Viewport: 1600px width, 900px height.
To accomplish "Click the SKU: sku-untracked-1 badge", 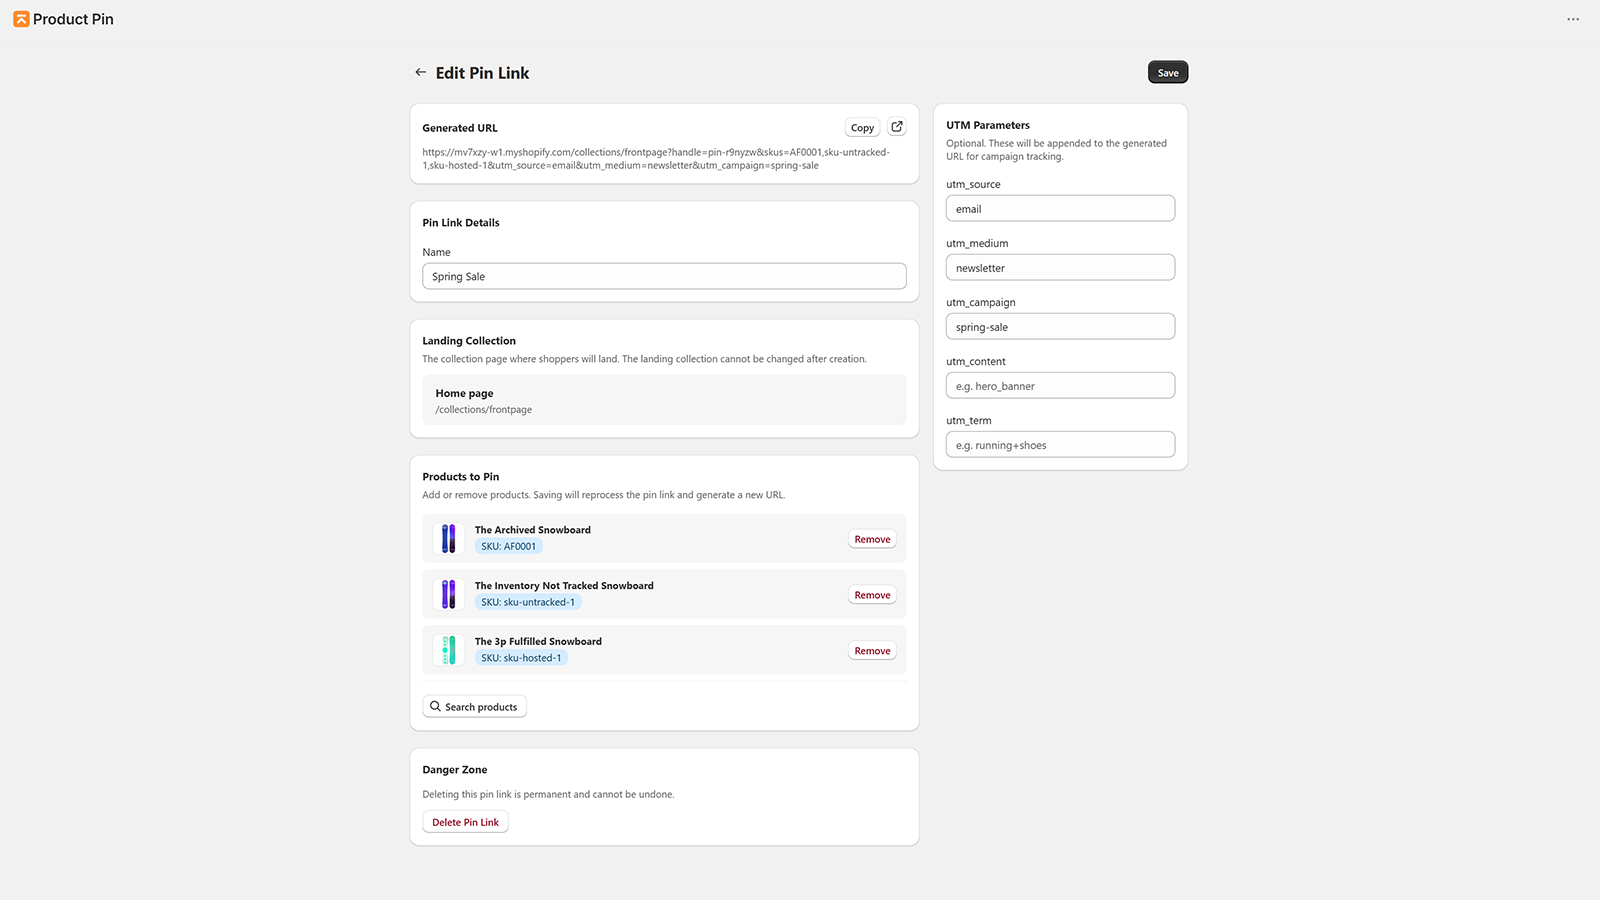I will (x=528, y=602).
